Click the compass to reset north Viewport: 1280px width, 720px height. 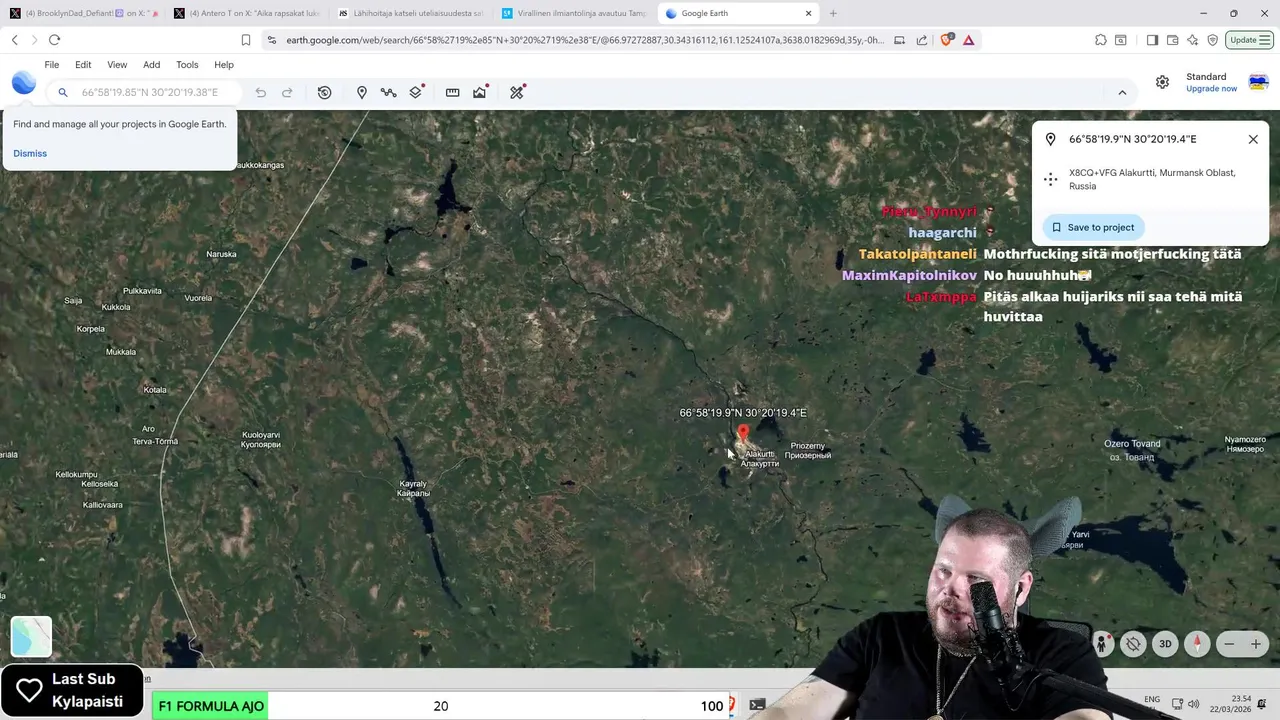coord(1197,644)
